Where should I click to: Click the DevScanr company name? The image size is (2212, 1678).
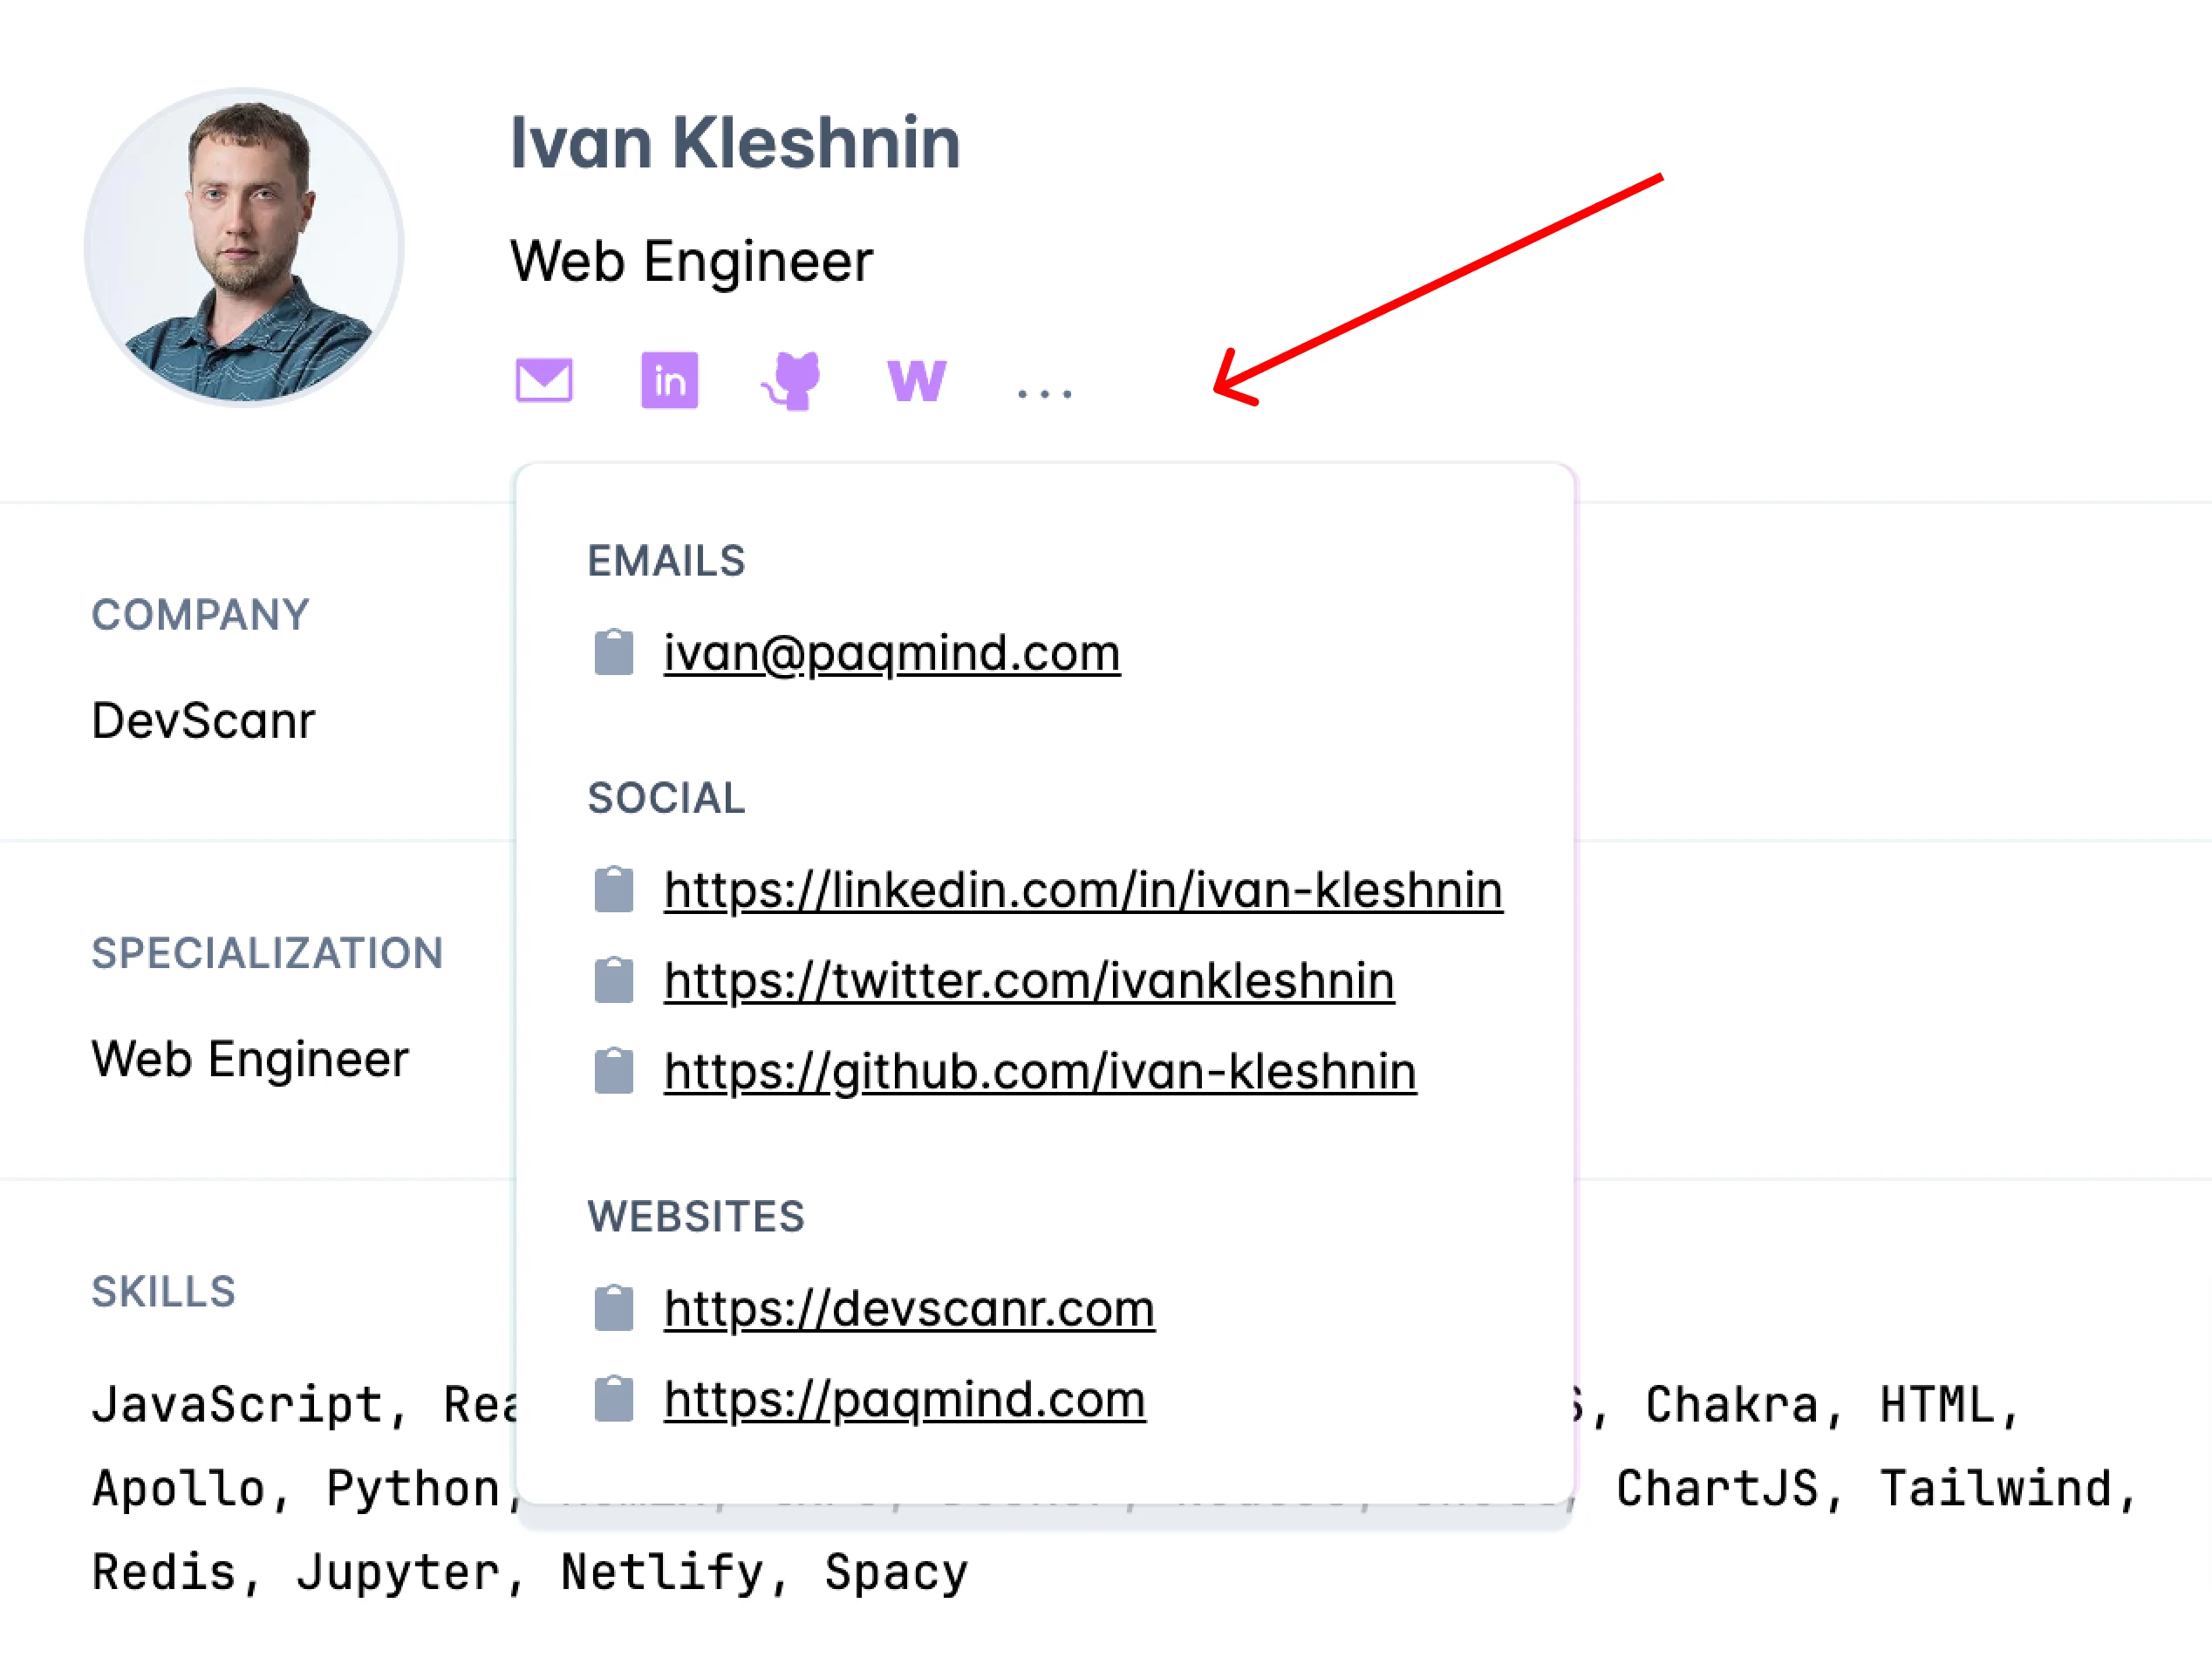pos(203,720)
